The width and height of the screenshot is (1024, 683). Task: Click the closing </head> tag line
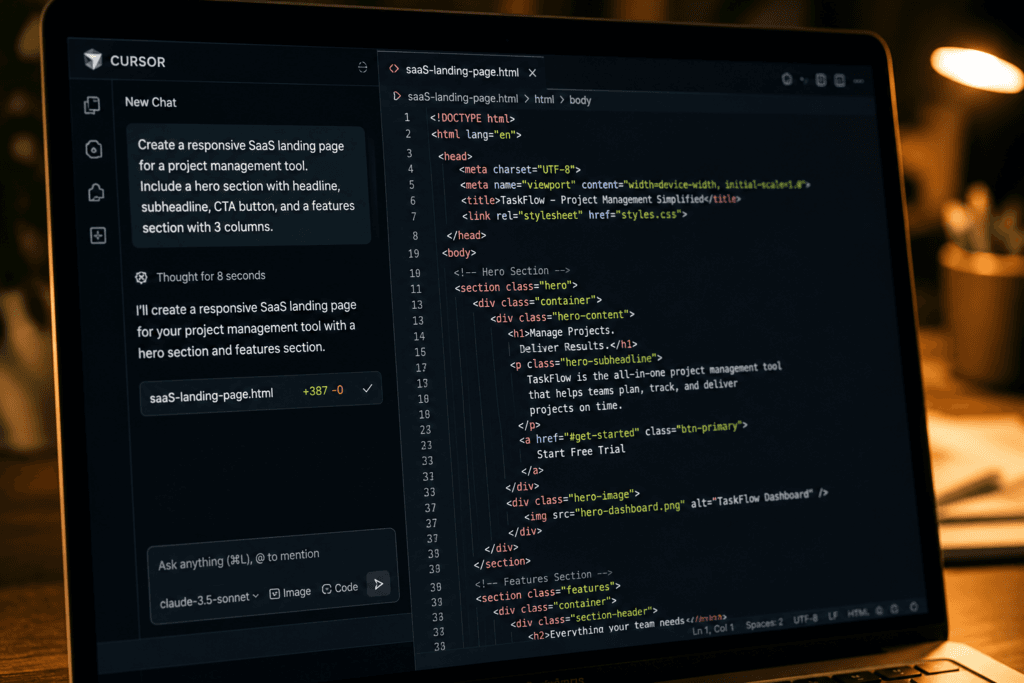[x=466, y=235]
